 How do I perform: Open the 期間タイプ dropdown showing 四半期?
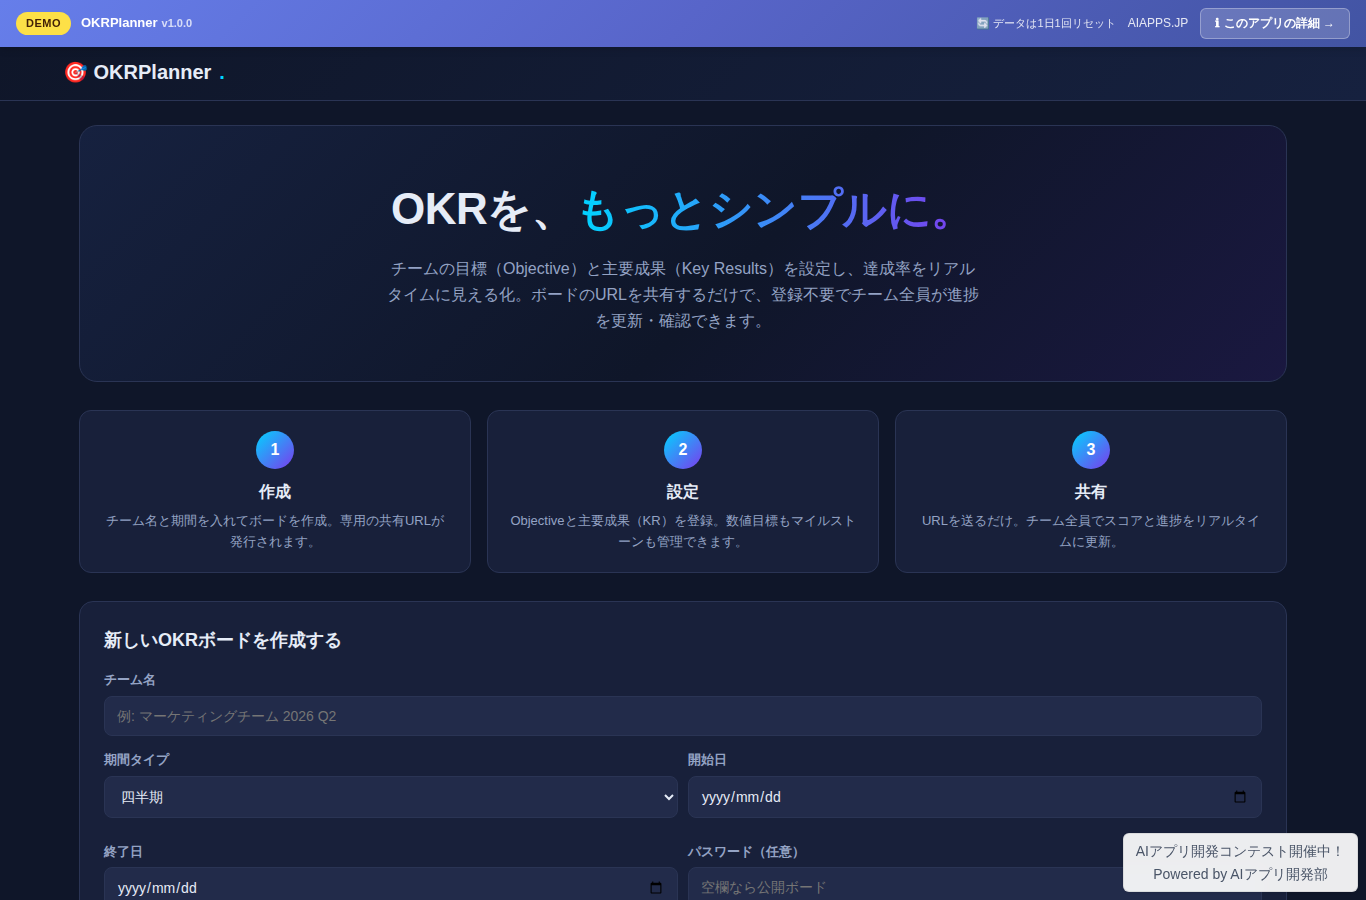click(391, 797)
